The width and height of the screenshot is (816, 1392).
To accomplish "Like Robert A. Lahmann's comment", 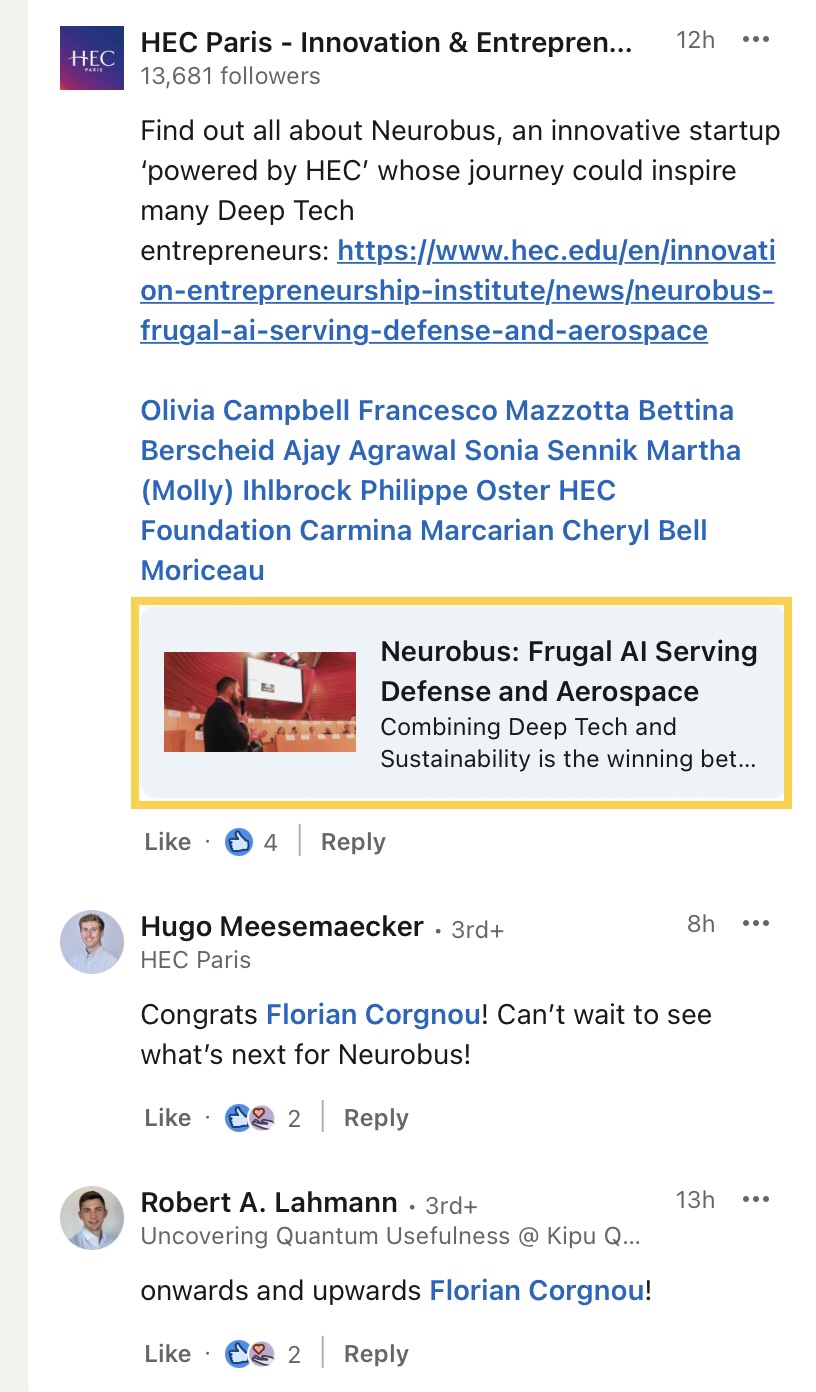I will [167, 1354].
